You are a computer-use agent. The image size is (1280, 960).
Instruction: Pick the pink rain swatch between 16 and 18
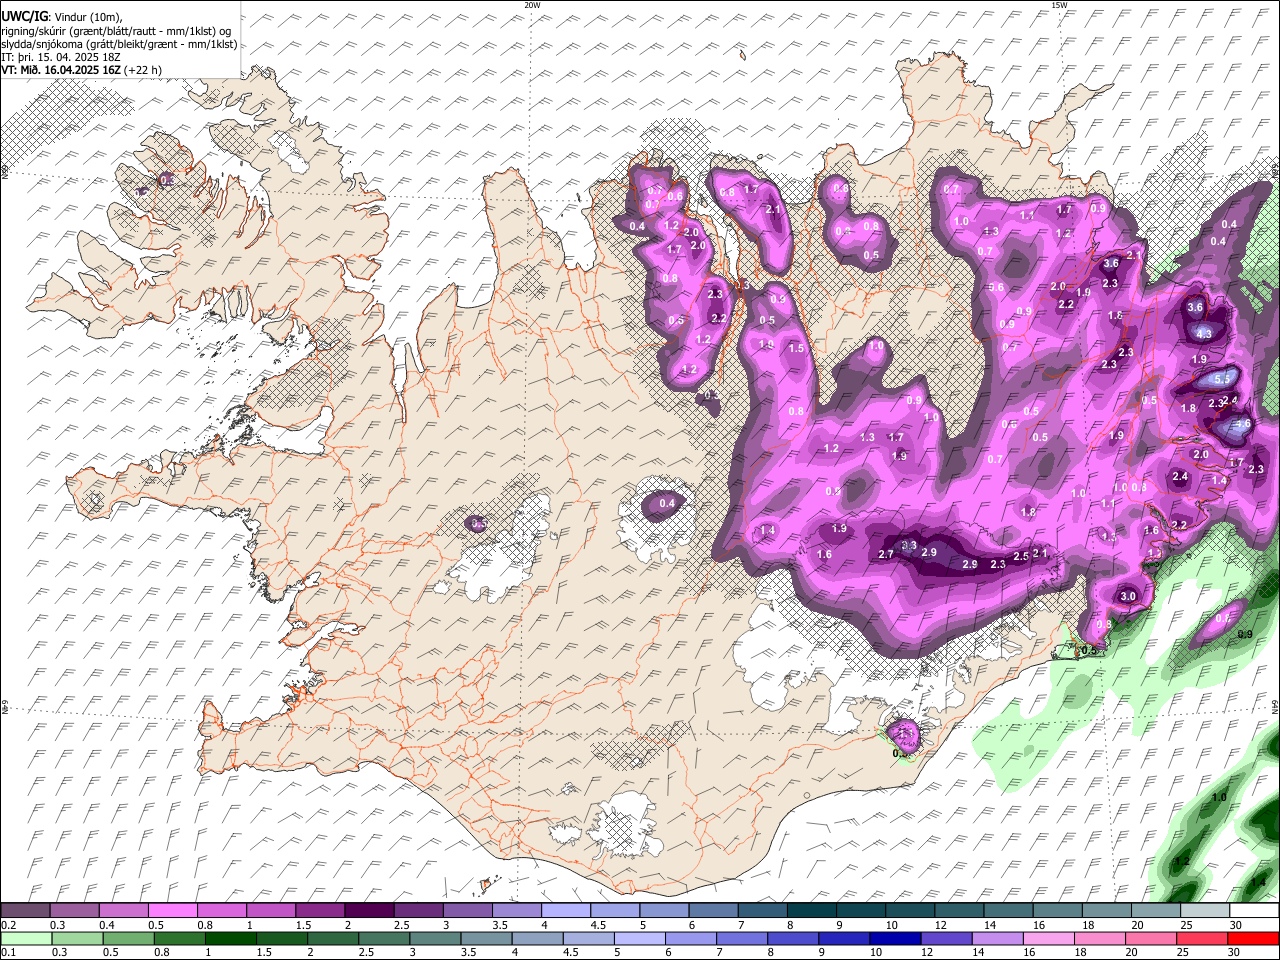click(1049, 938)
